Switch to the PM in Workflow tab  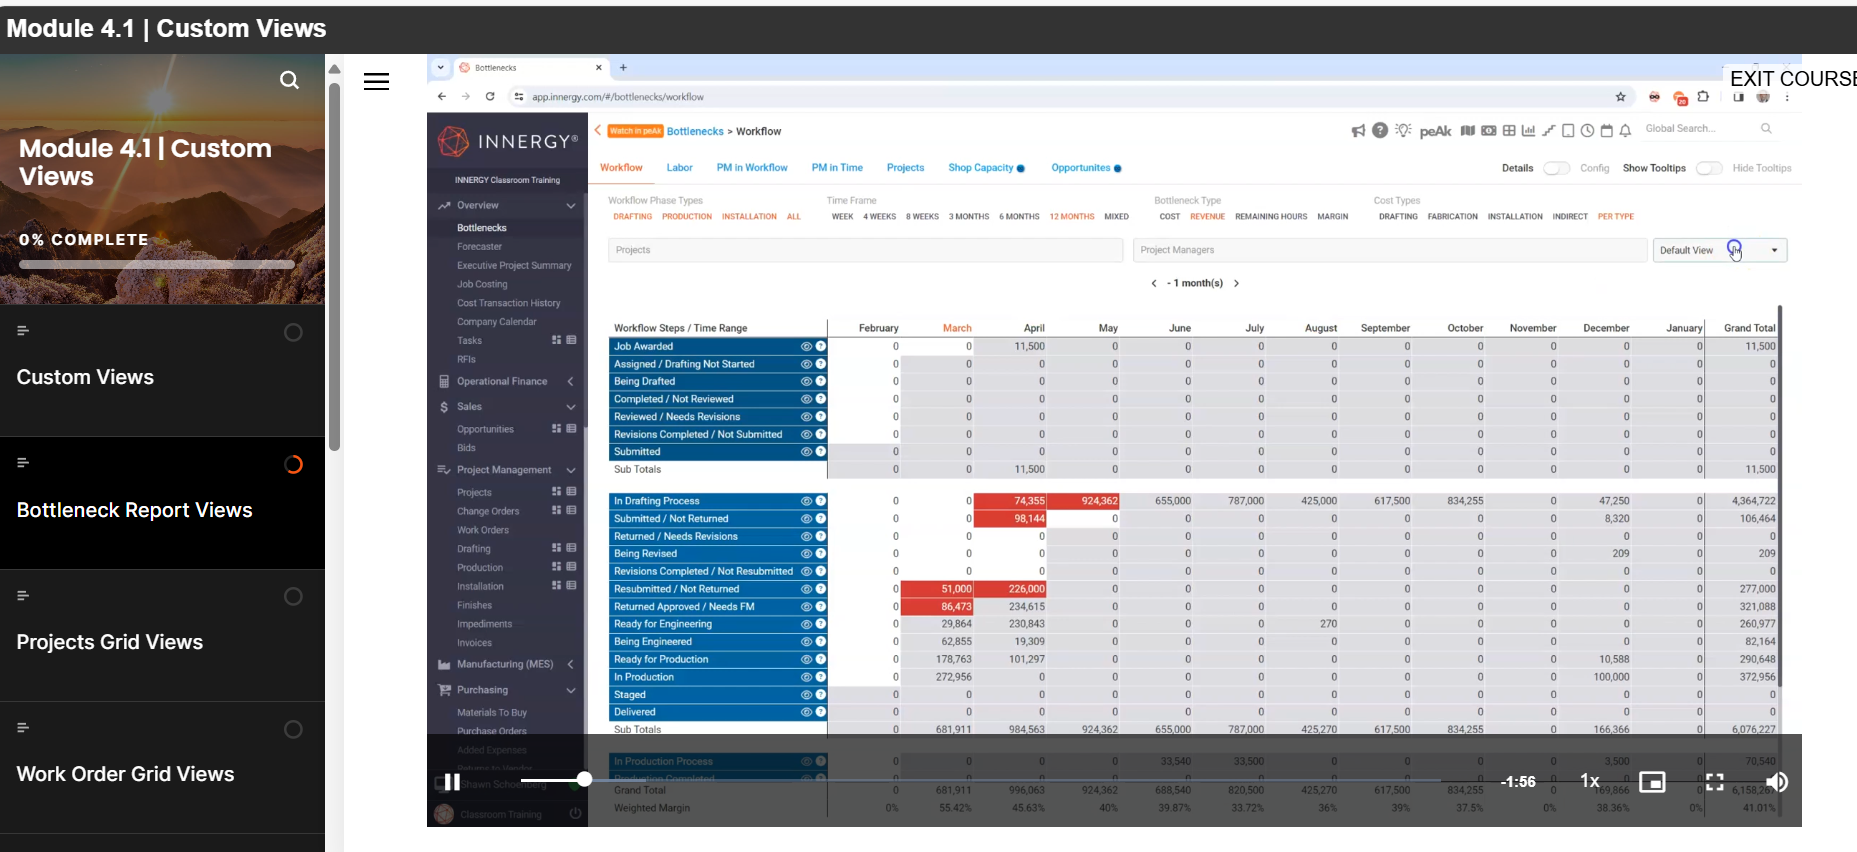751,168
